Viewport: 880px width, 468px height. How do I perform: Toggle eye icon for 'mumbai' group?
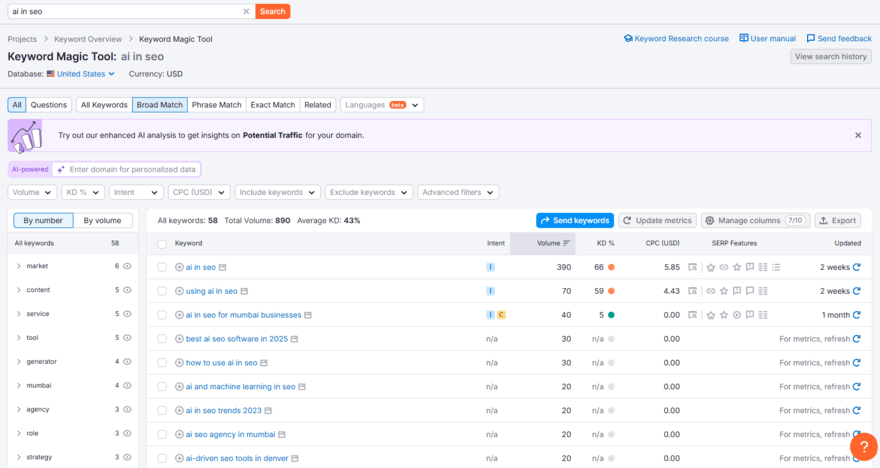pyautogui.click(x=127, y=386)
